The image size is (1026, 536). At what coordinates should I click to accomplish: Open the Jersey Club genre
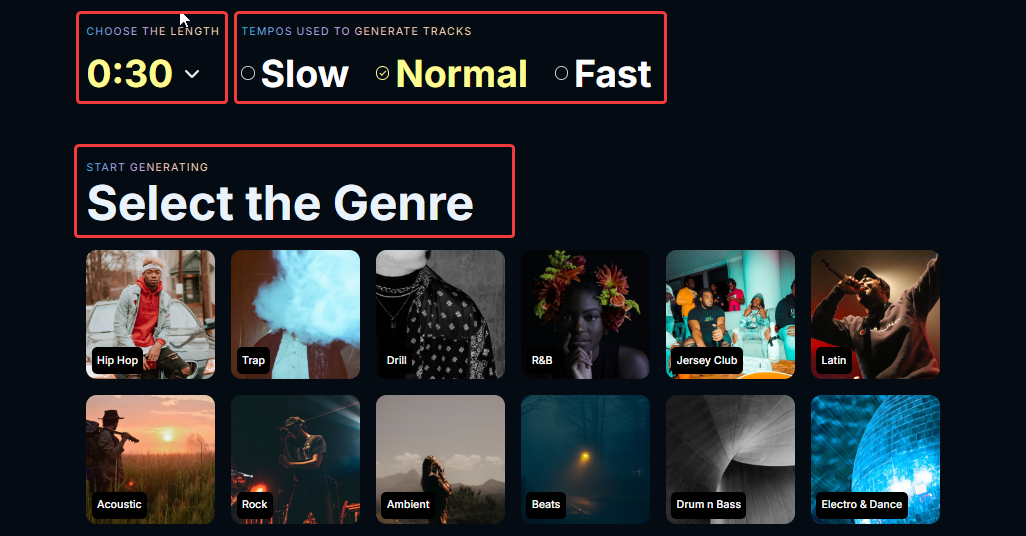[730, 314]
